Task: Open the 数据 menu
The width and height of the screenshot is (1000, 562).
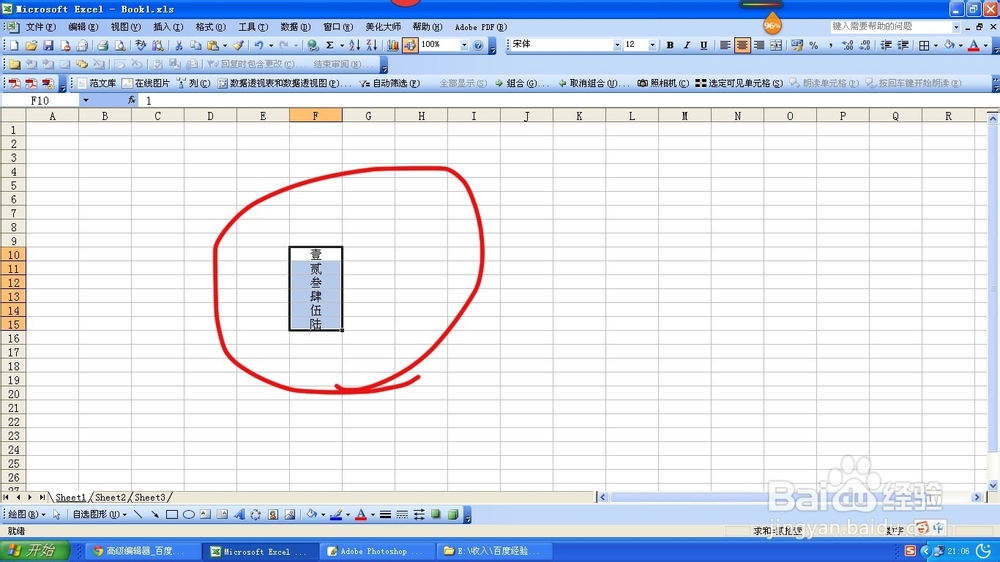Action: pos(295,27)
